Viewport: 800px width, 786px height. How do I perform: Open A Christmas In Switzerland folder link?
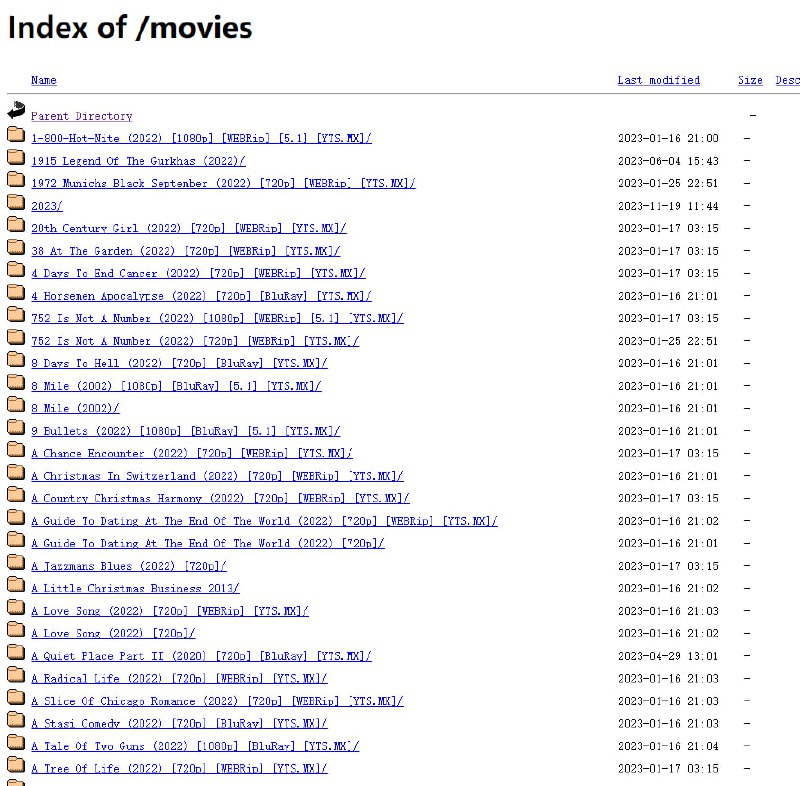(217, 476)
